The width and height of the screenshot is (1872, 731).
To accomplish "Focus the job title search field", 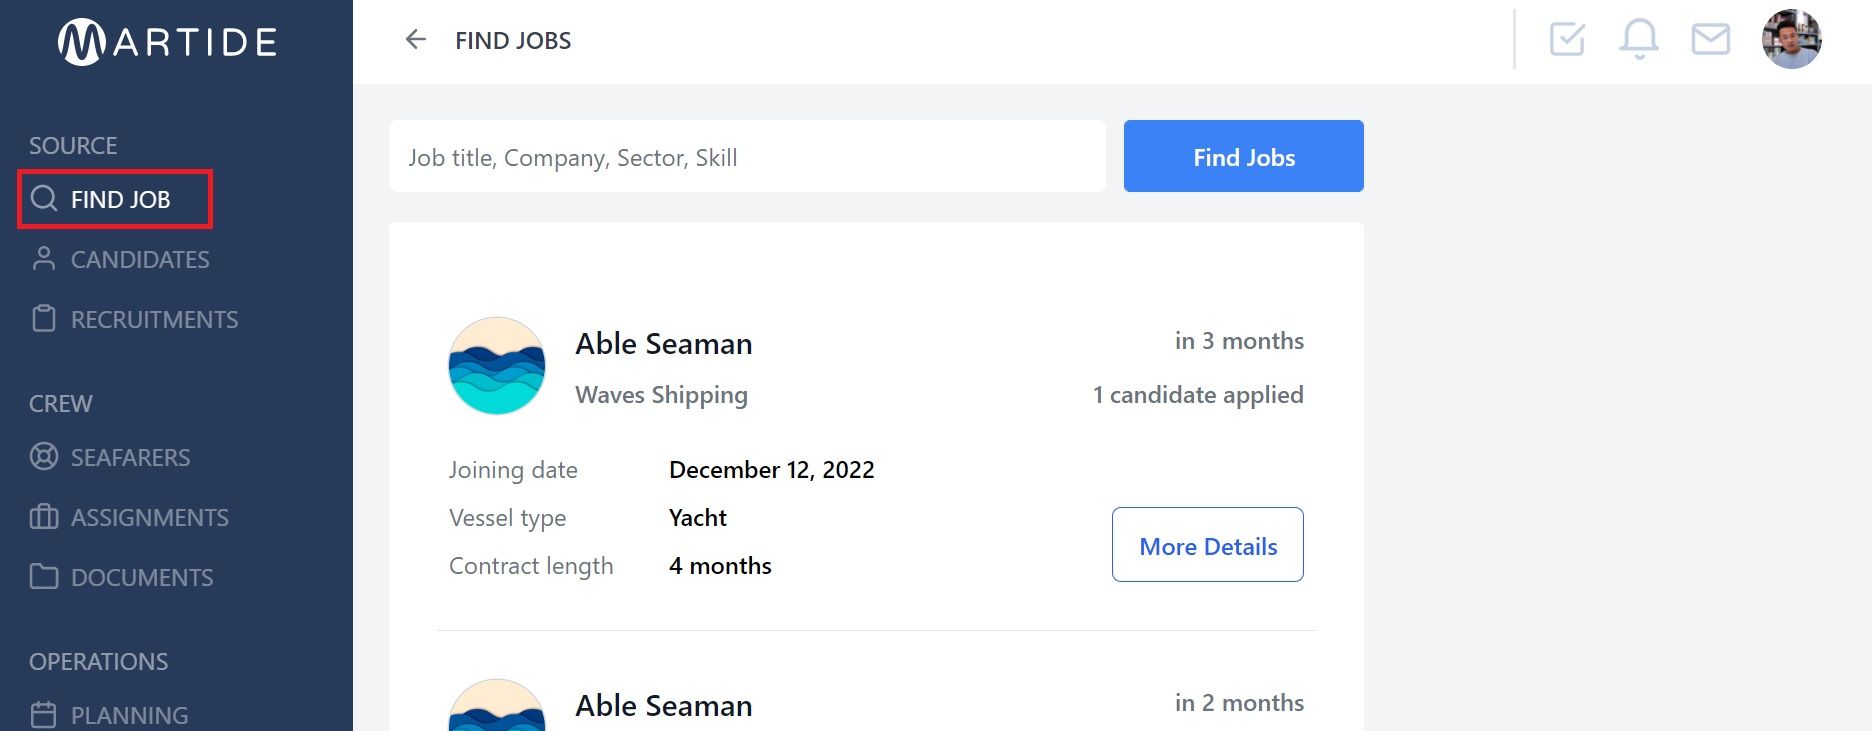I will tap(747, 156).
